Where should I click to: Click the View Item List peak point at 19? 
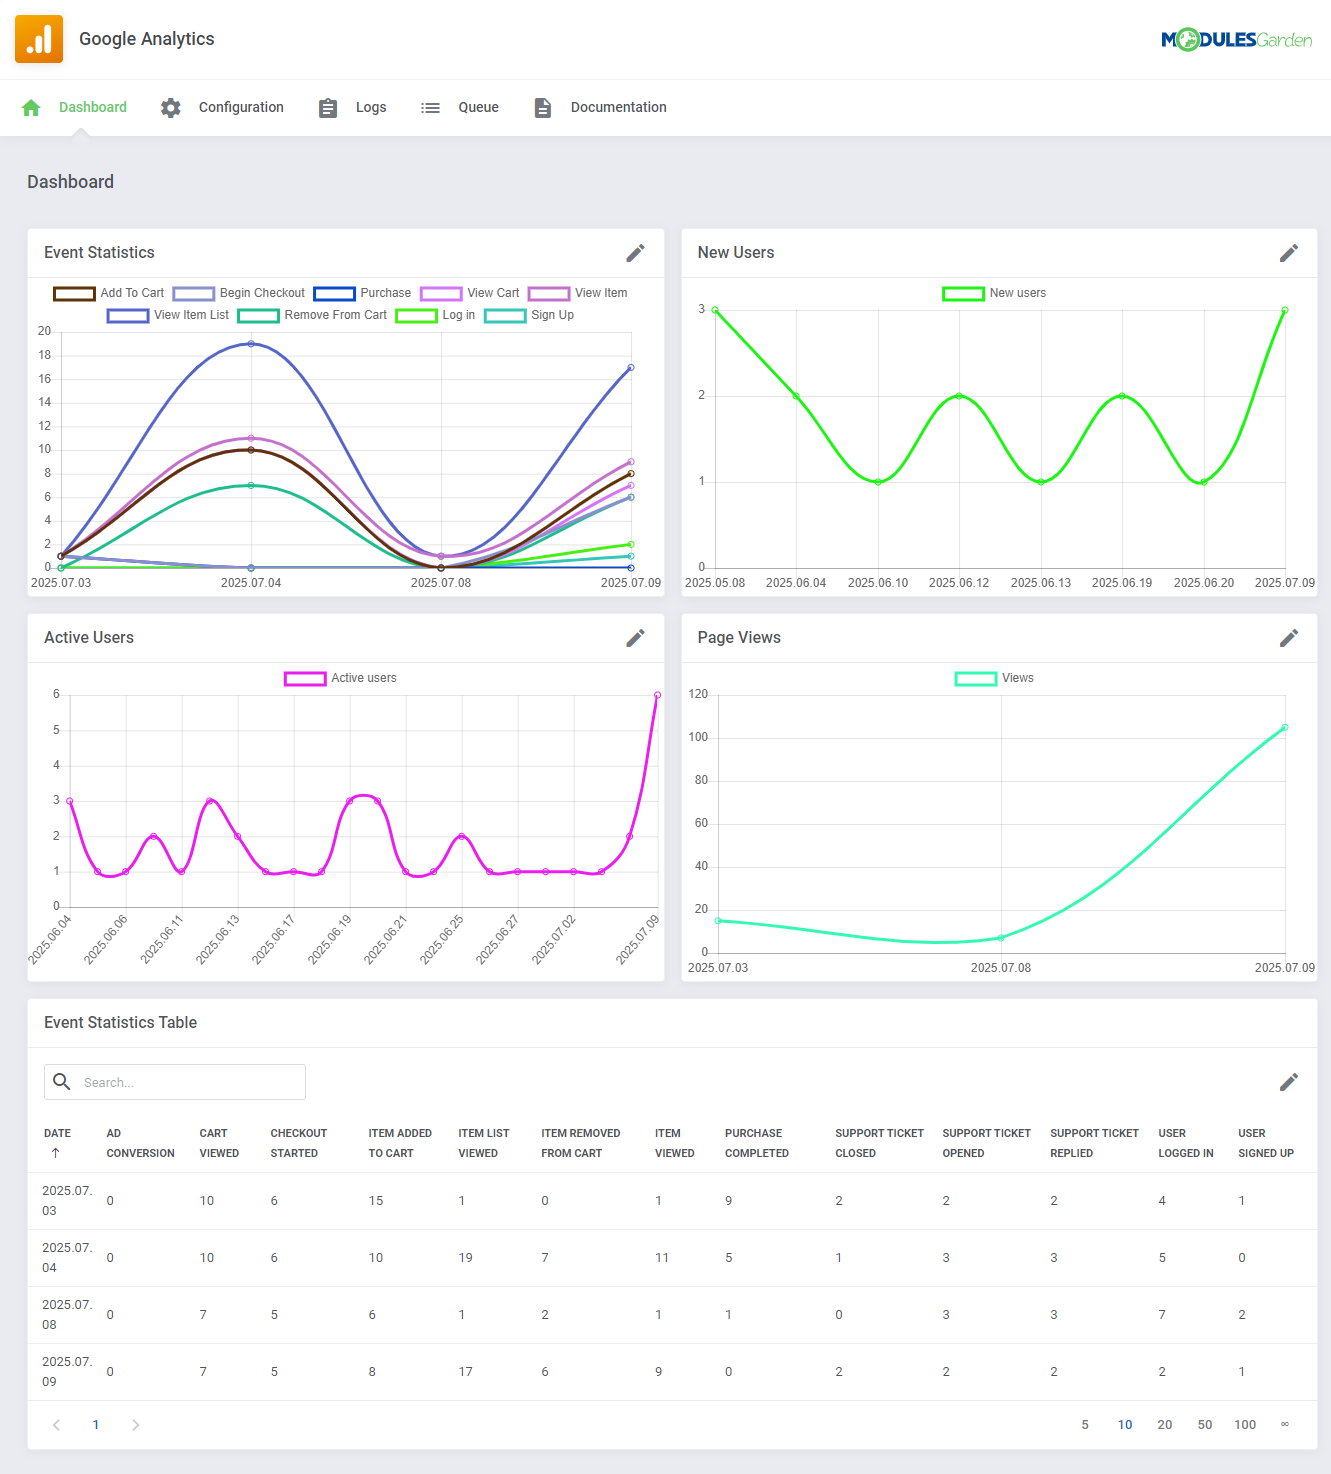pos(251,344)
